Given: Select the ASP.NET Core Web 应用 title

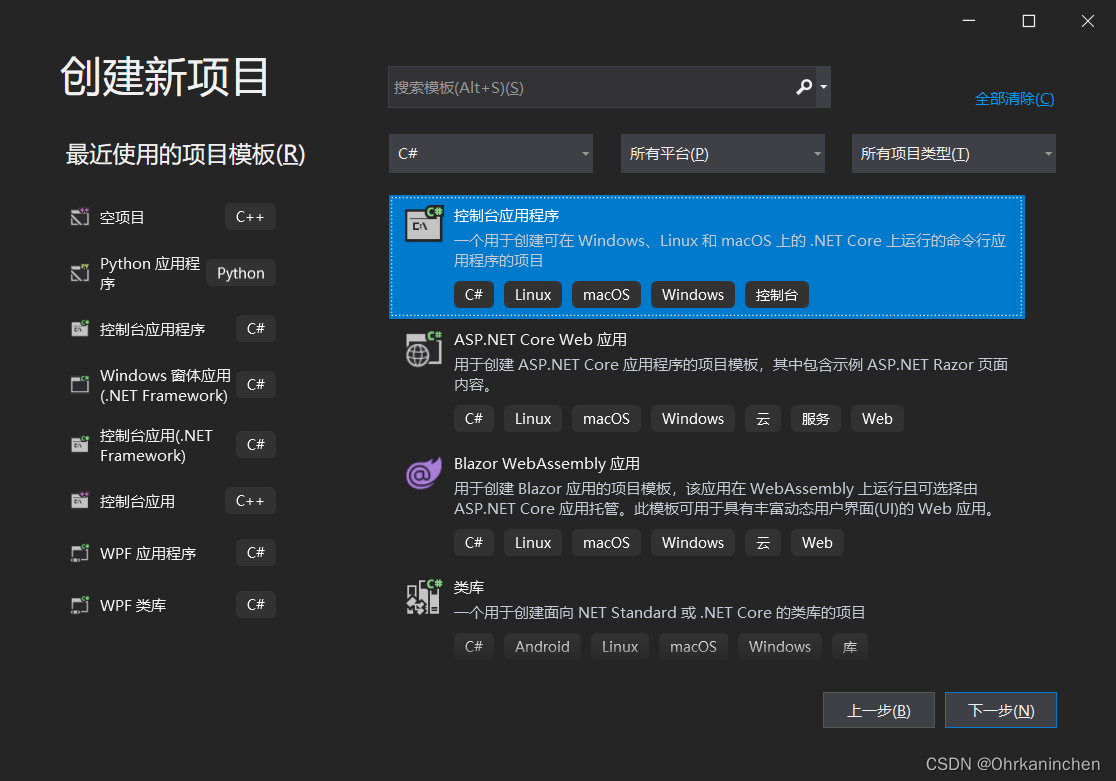Looking at the screenshot, I should [x=540, y=340].
